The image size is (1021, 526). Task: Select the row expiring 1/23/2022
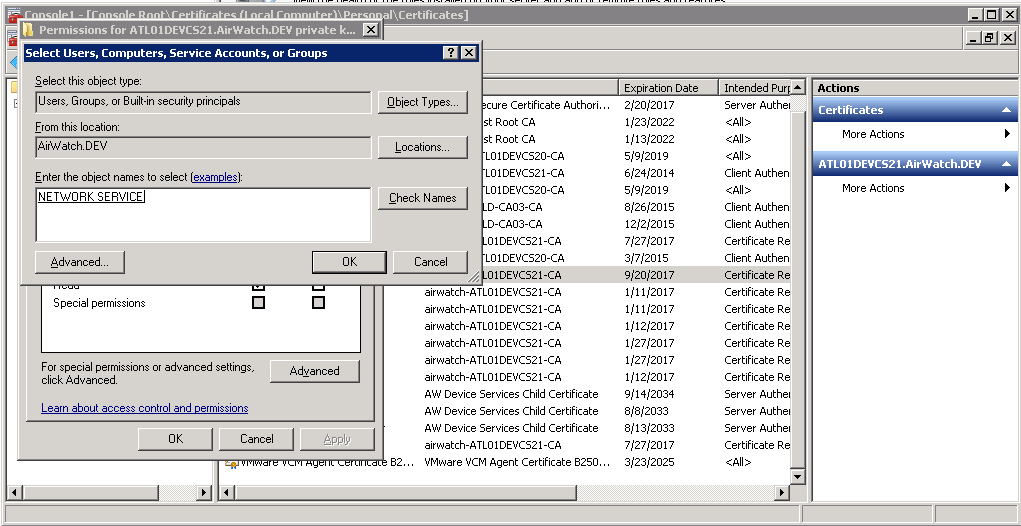click(637, 122)
